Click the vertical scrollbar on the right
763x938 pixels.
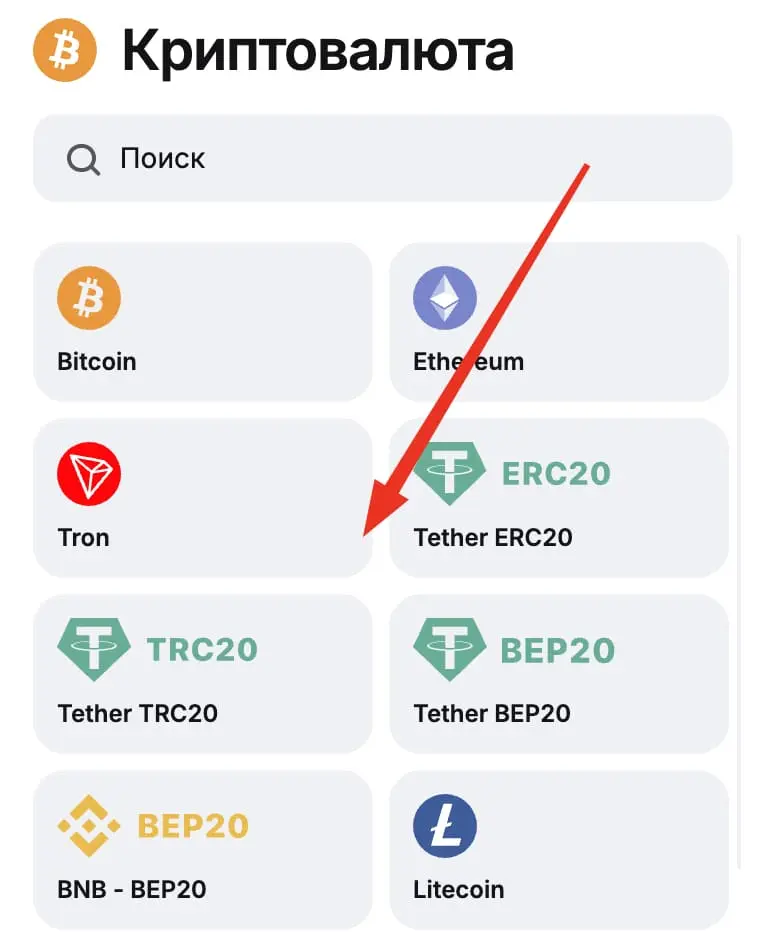coord(739,550)
